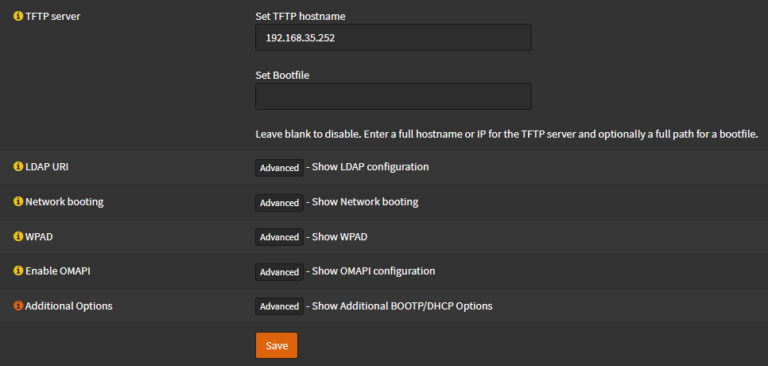Show Advanced additional BOOTP/DHCP options

tap(279, 306)
